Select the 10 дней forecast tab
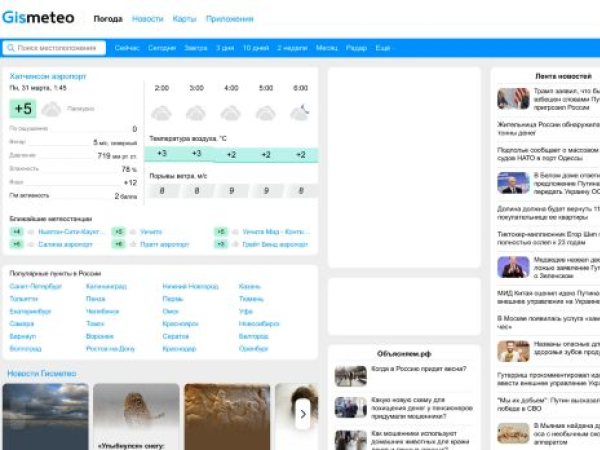This screenshot has width=600, height=450. (256, 48)
